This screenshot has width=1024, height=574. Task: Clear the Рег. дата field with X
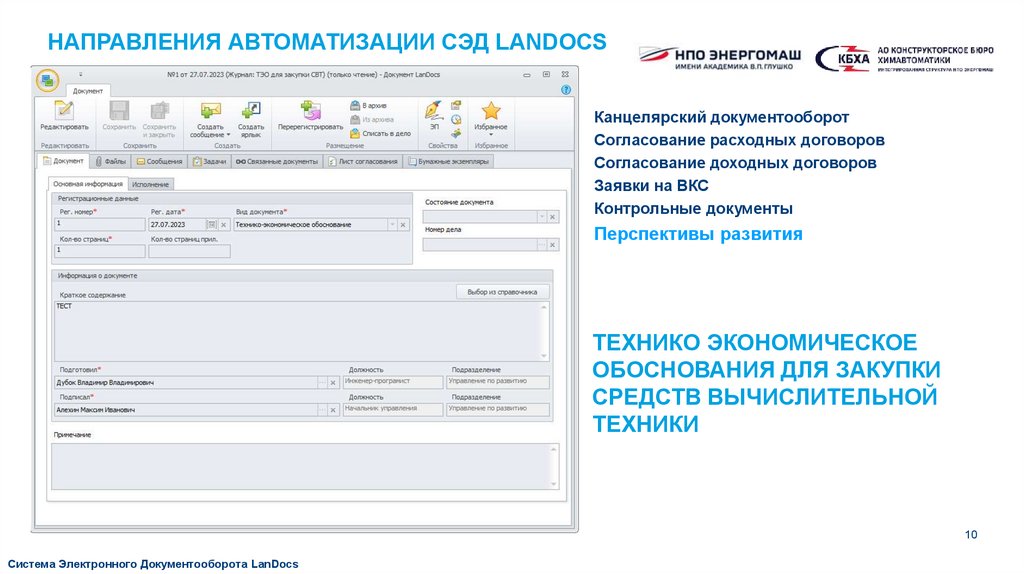[x=223, y=225]
